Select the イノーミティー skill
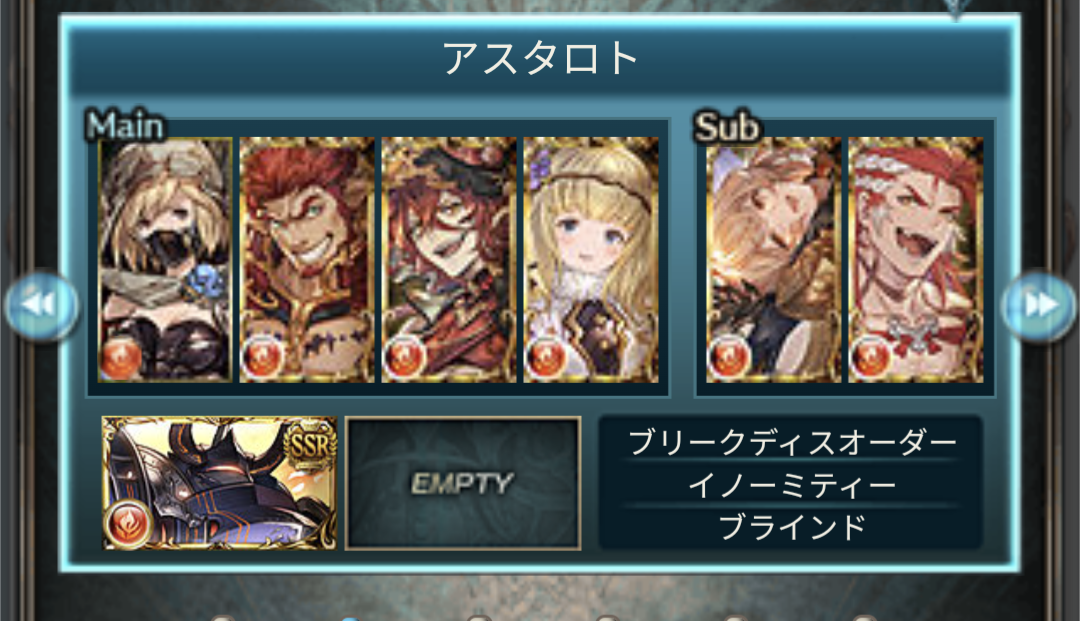Image resolution: width=1080 pixels, height=621 pixels. [792, 486]
